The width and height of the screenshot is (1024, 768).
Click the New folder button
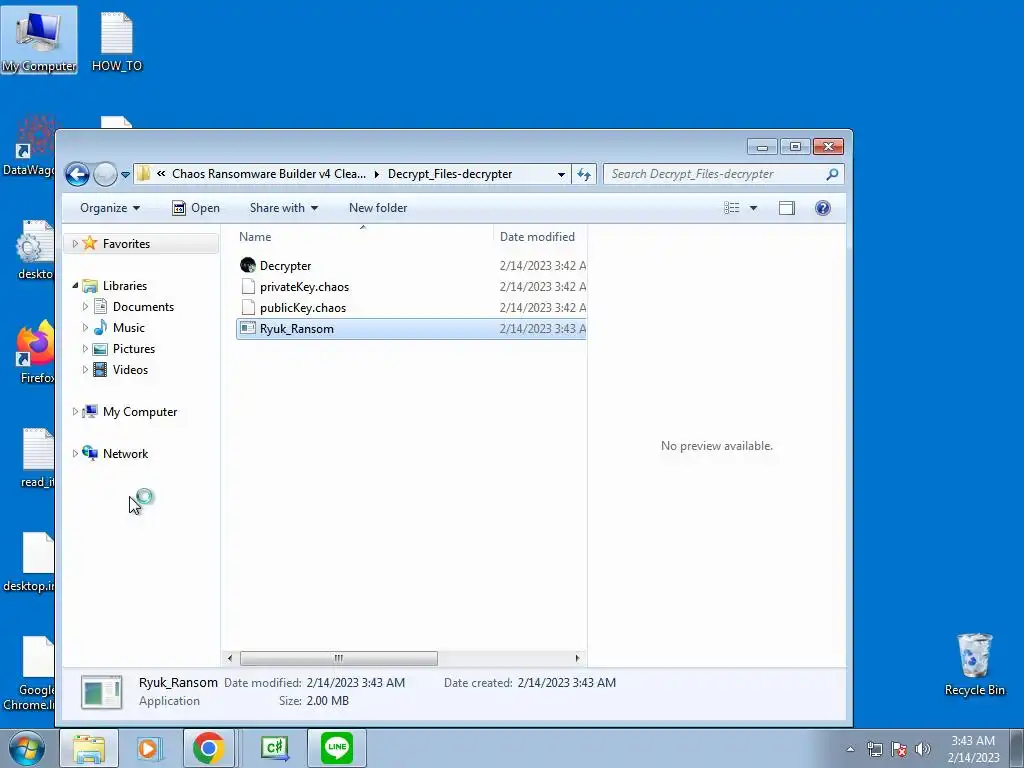pos(378,208)
